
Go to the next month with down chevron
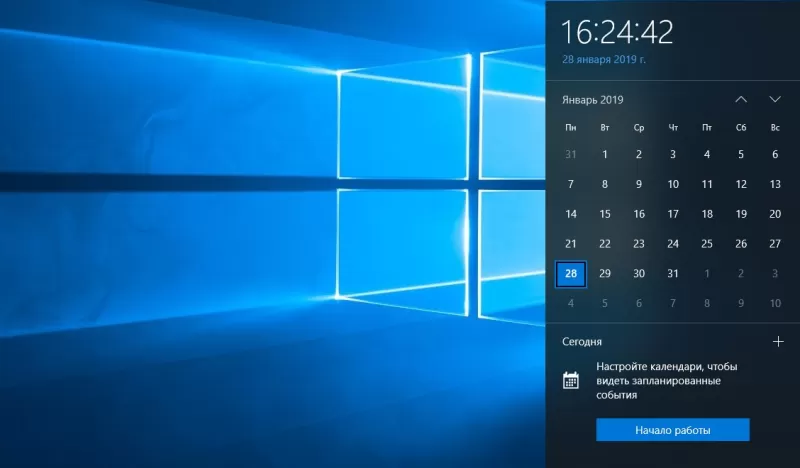click(775, 100)
